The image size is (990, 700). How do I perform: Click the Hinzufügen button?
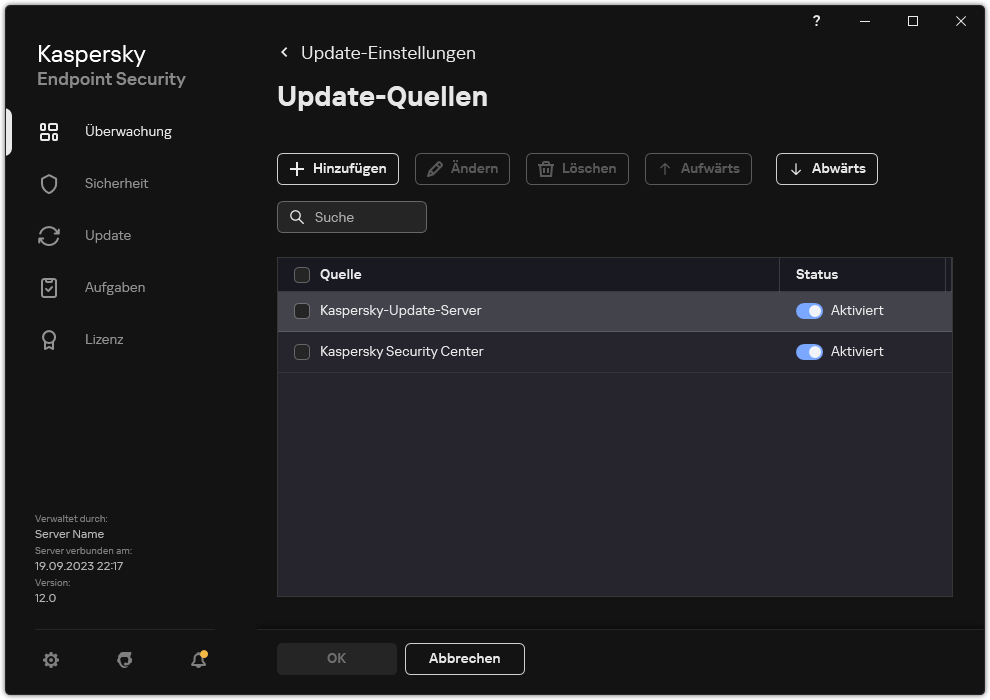(x=338, y=169)
